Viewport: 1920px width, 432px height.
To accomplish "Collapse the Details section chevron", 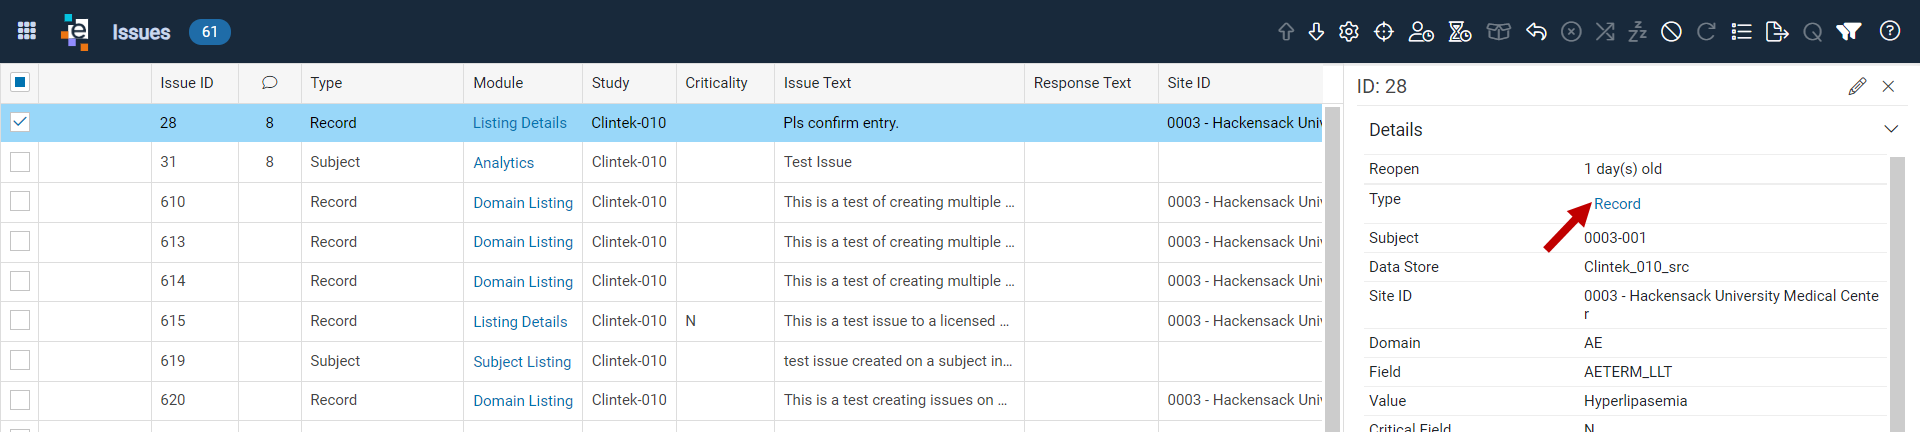I will click(1890, 129).
